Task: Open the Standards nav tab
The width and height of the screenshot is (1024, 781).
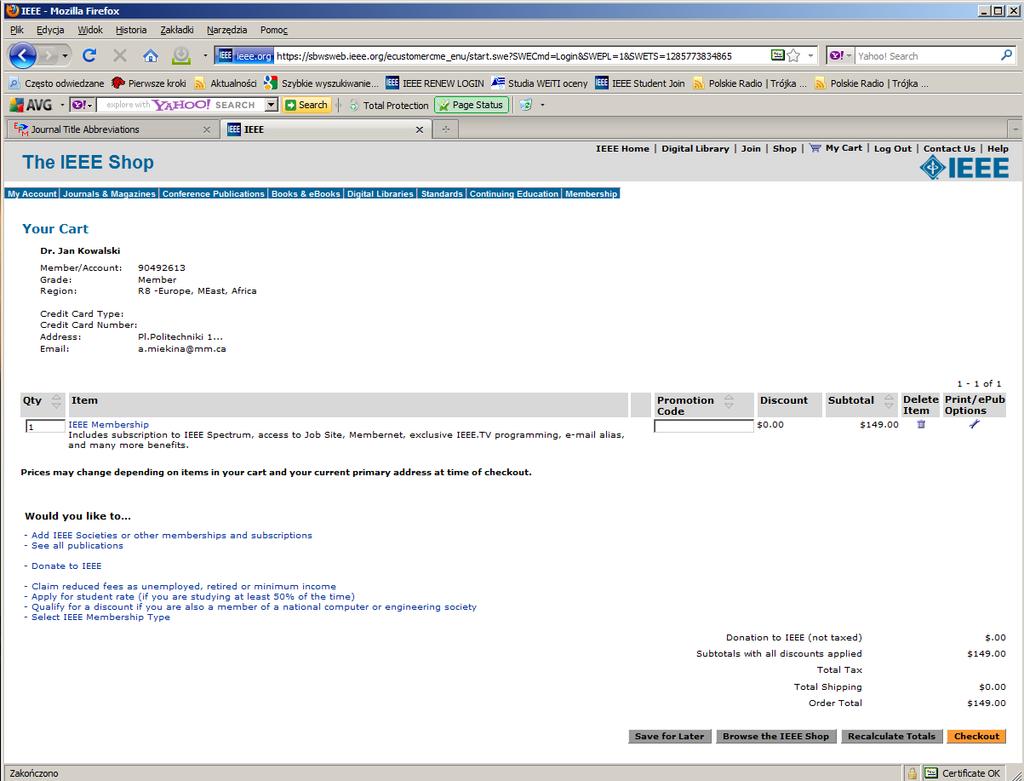Action: tap(441, 193)
